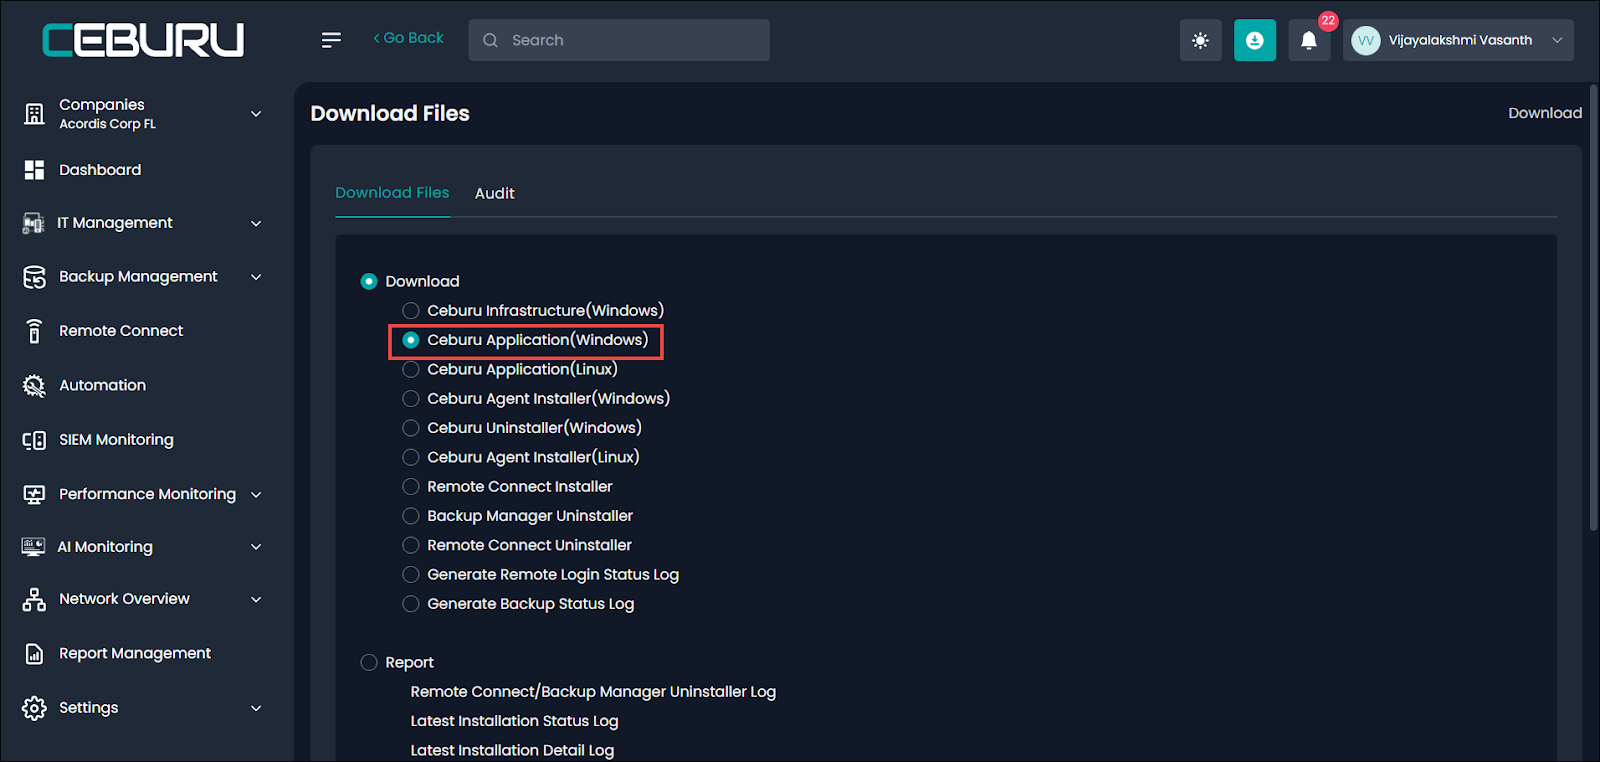1600x762 pixels.
Task: Pick Ceburu Agent Installer(Linux) radio
Action: pyautogui.click(x=411, y=457)
